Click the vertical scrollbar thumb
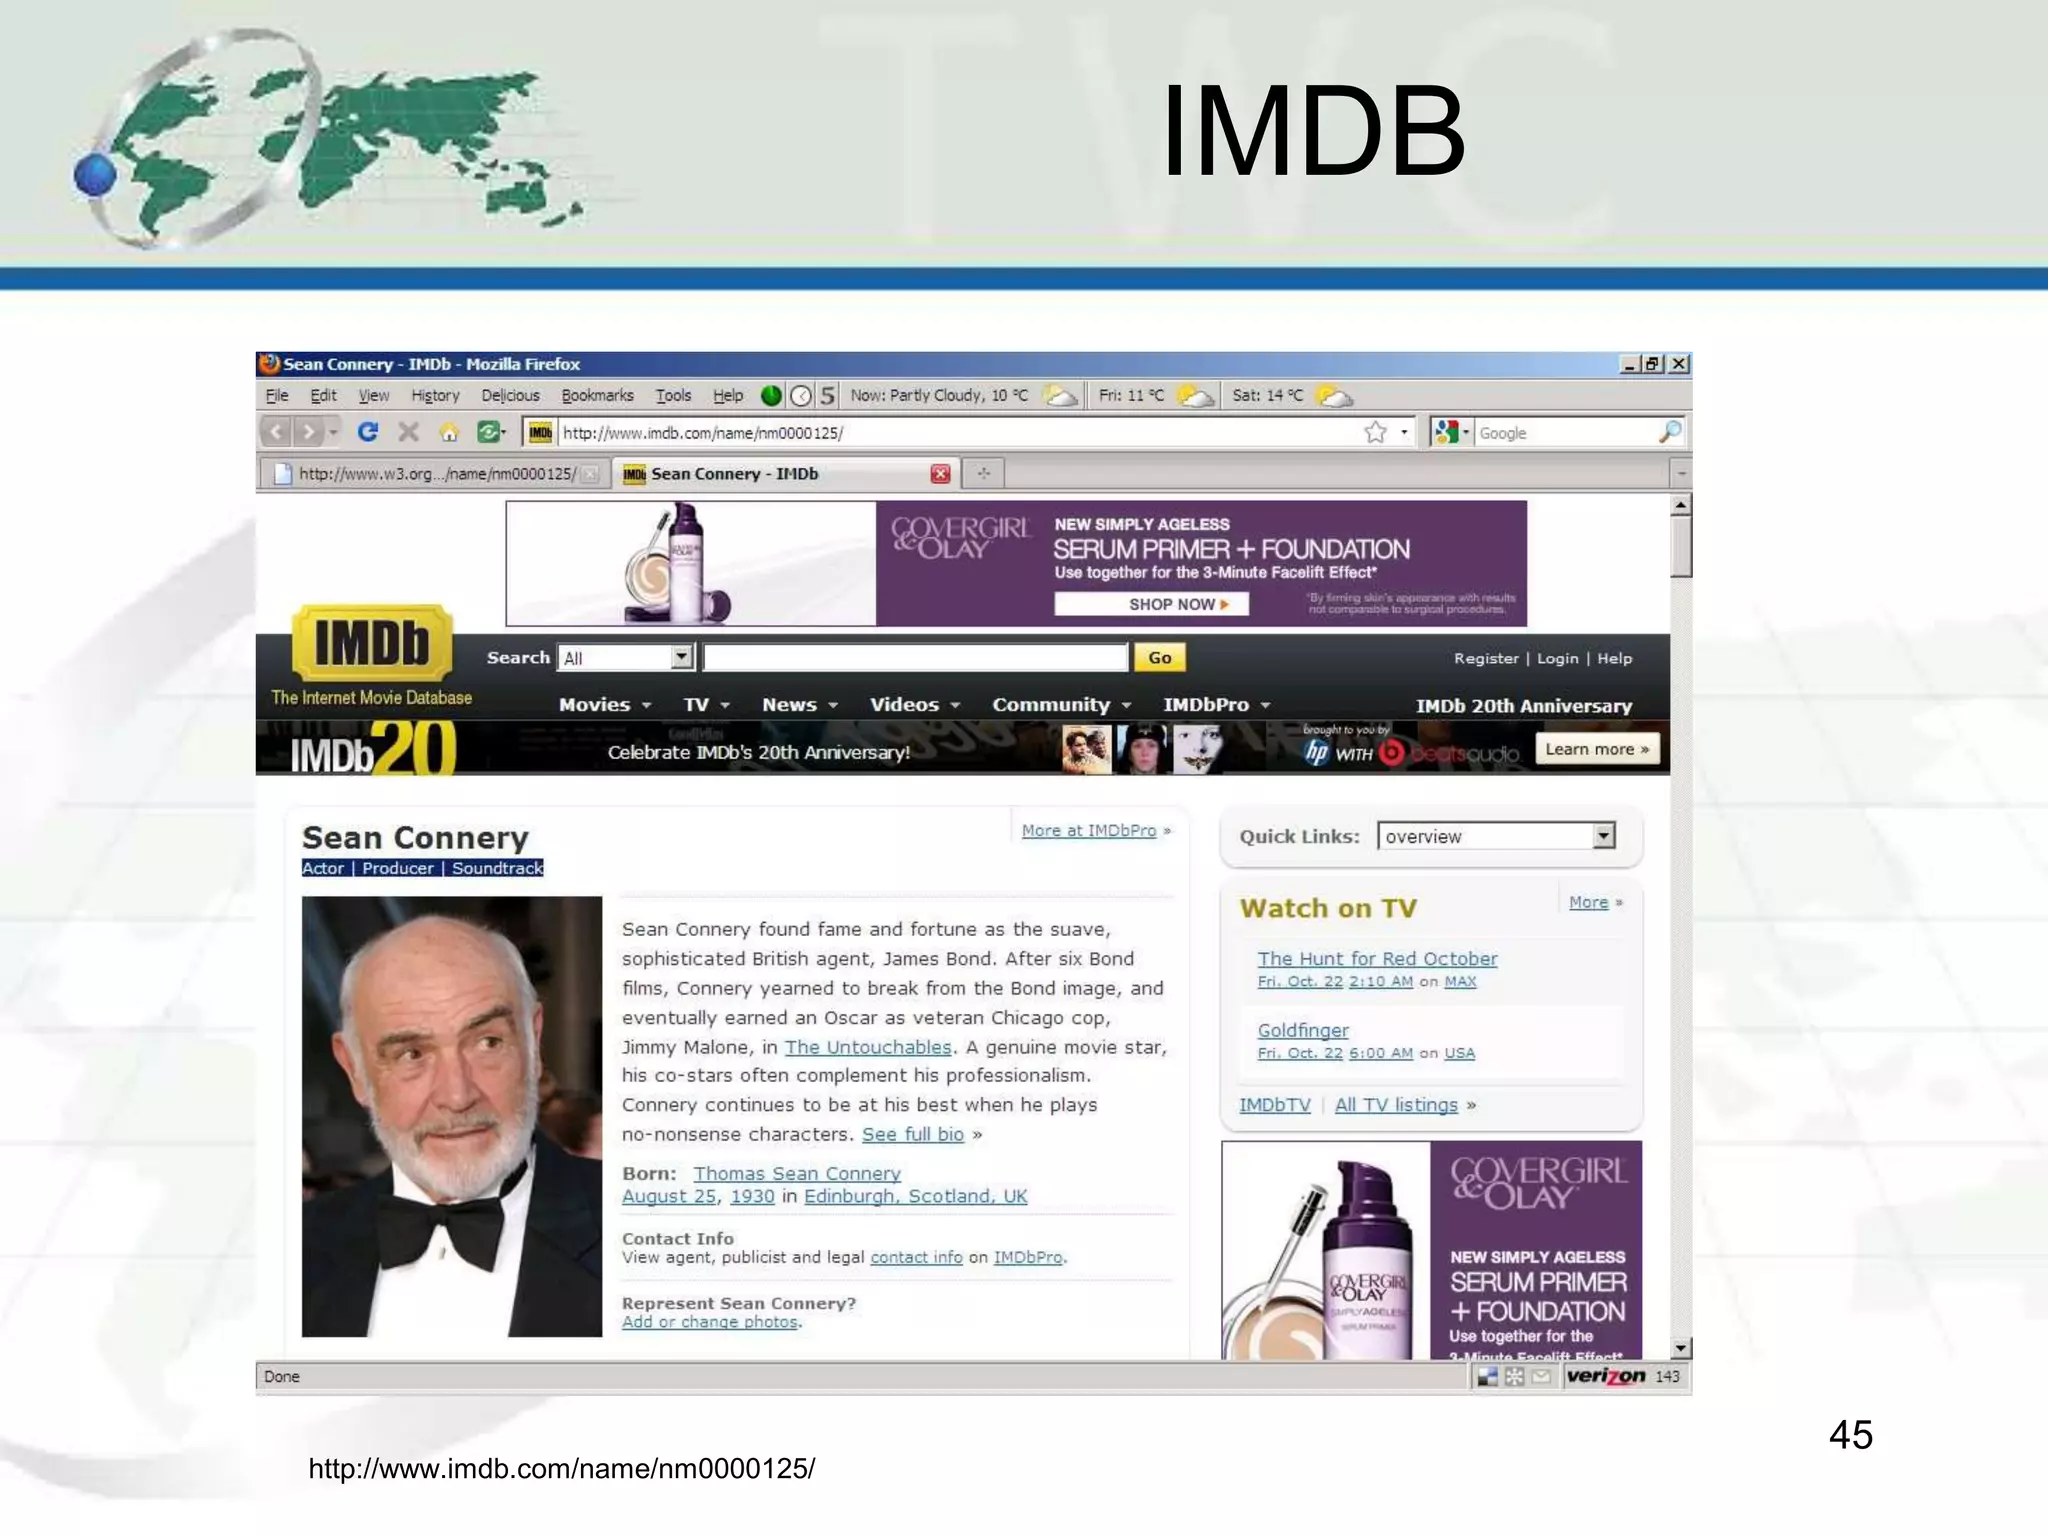 click(x=1681, y=546)
